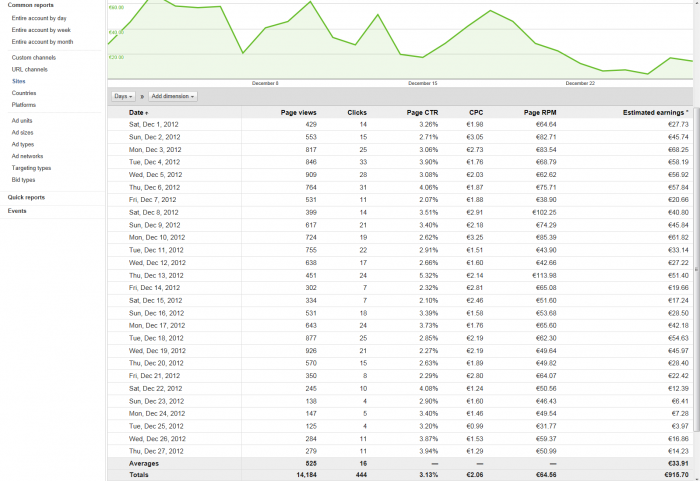Sort by Estimated earnings column

[x=655, y=113]
